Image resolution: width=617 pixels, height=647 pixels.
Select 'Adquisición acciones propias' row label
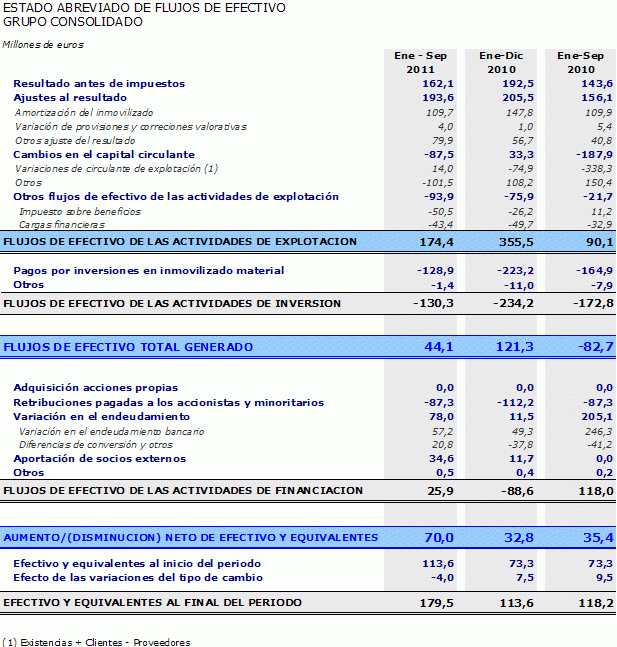click(x=96, y=387)
